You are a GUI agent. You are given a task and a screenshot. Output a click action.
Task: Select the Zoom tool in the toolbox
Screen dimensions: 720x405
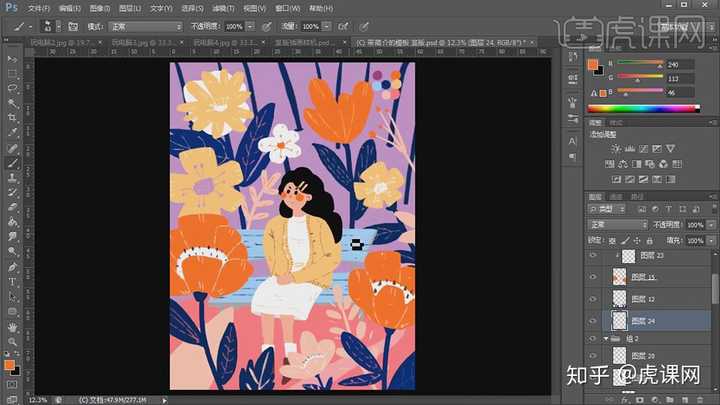(x=12, y=342)
